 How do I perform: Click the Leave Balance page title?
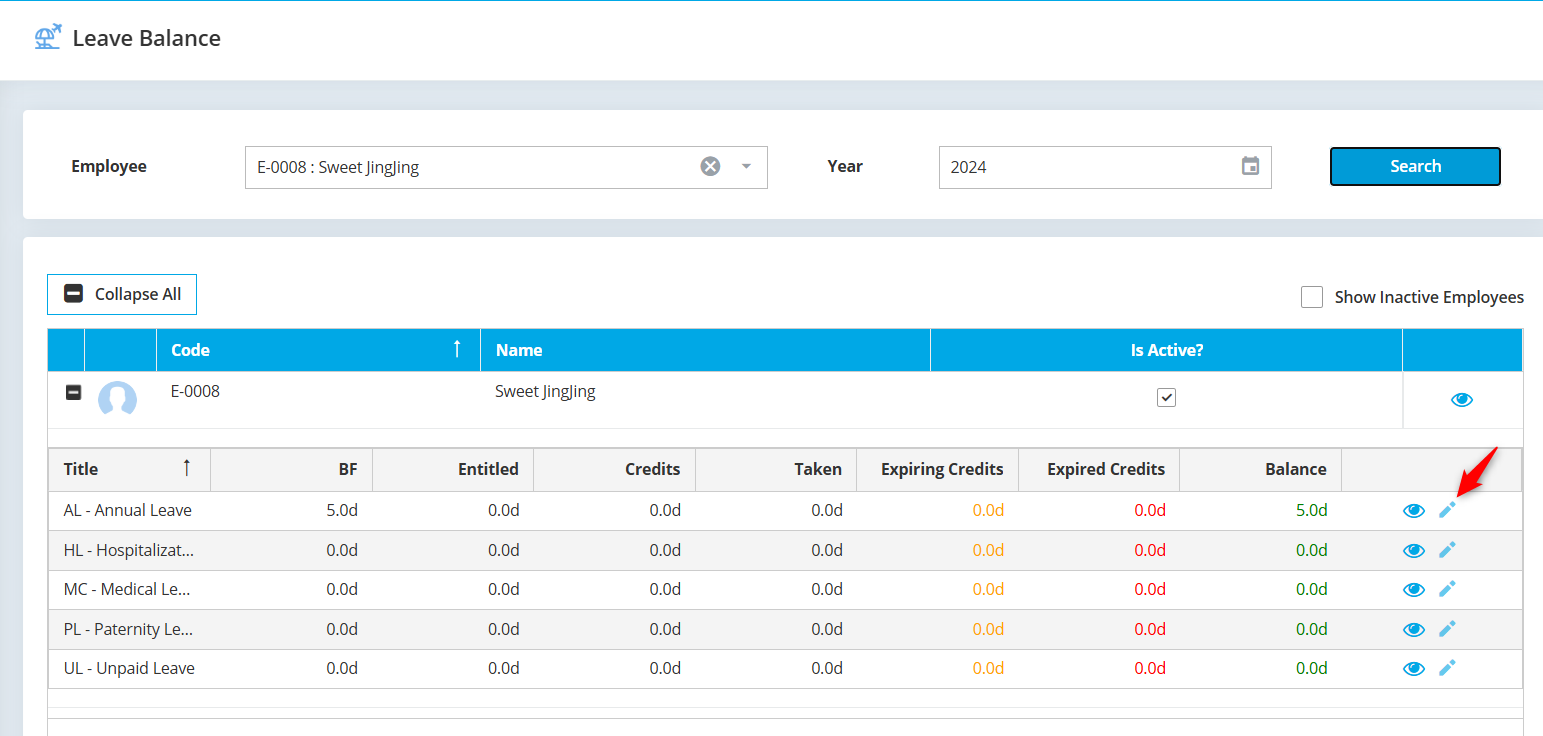click(x=147, y=38)
